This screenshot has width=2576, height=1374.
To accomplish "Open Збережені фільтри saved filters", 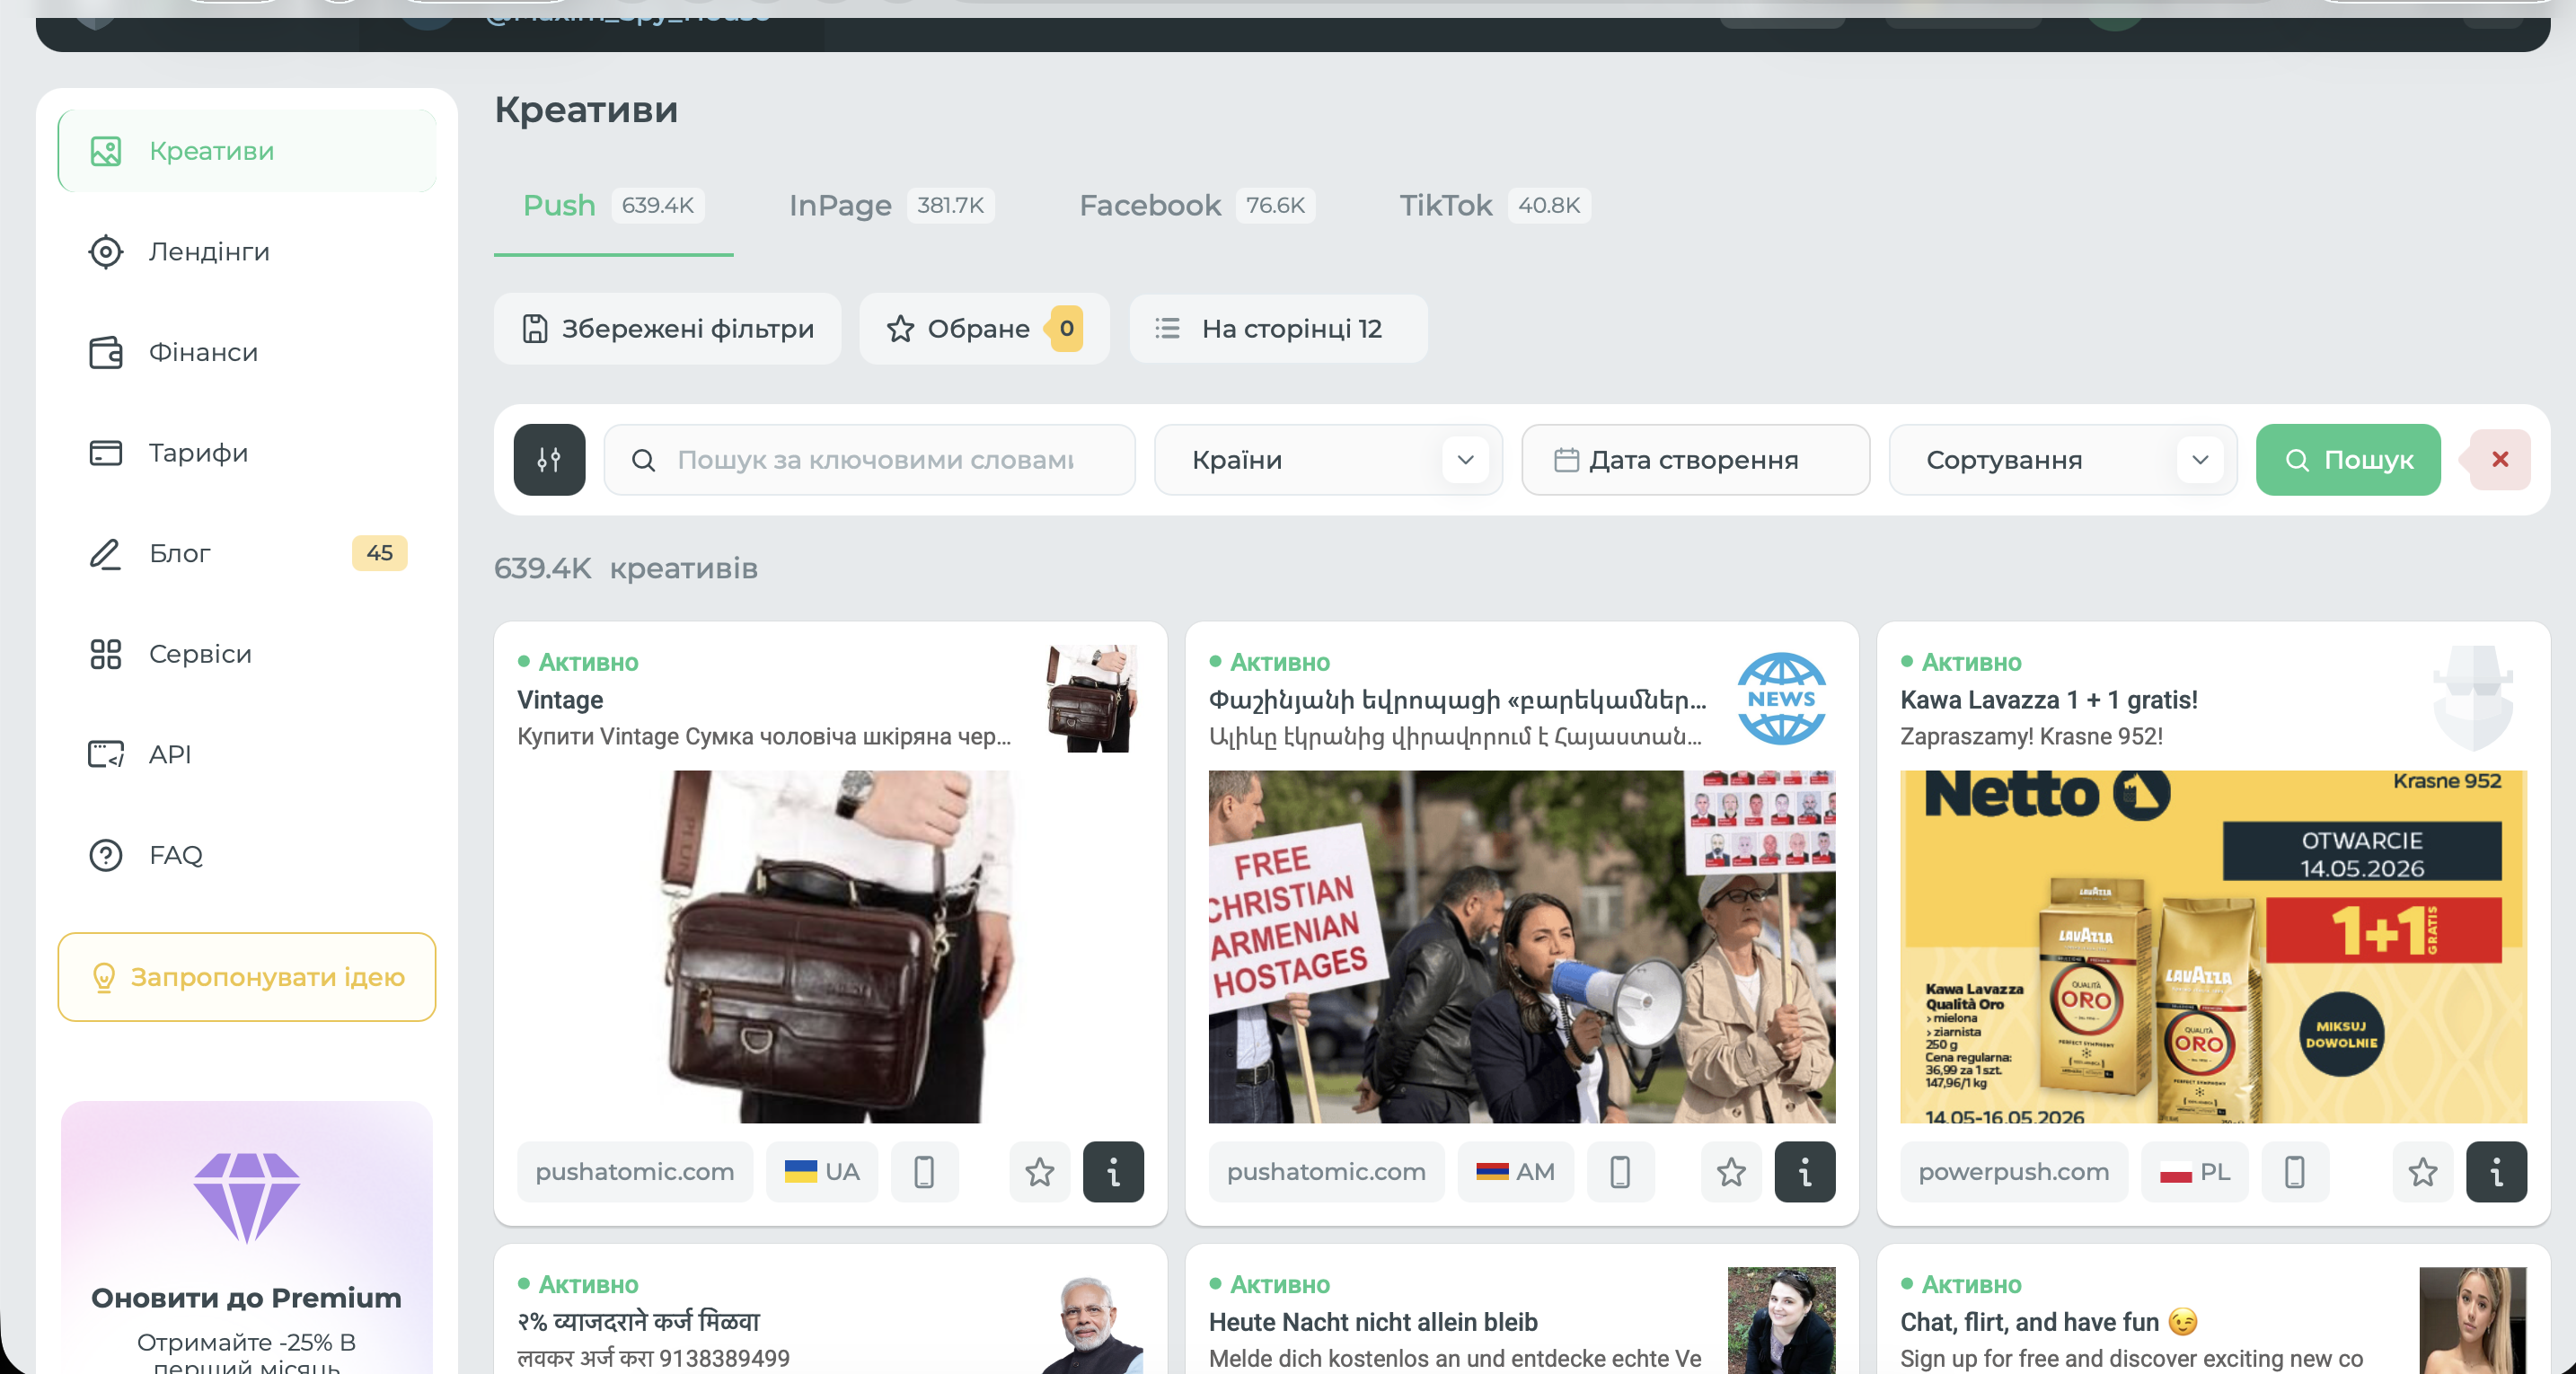I will point(667,329).
